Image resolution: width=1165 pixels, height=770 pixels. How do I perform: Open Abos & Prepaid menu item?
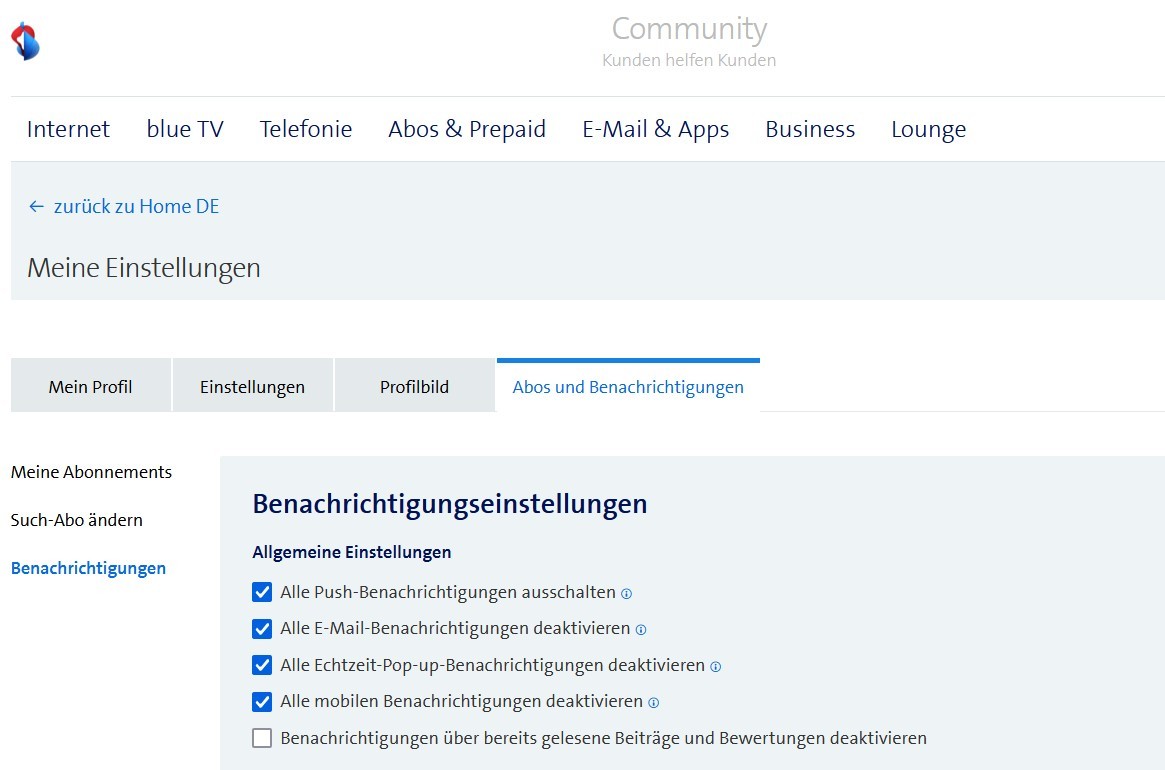[467, 129]
